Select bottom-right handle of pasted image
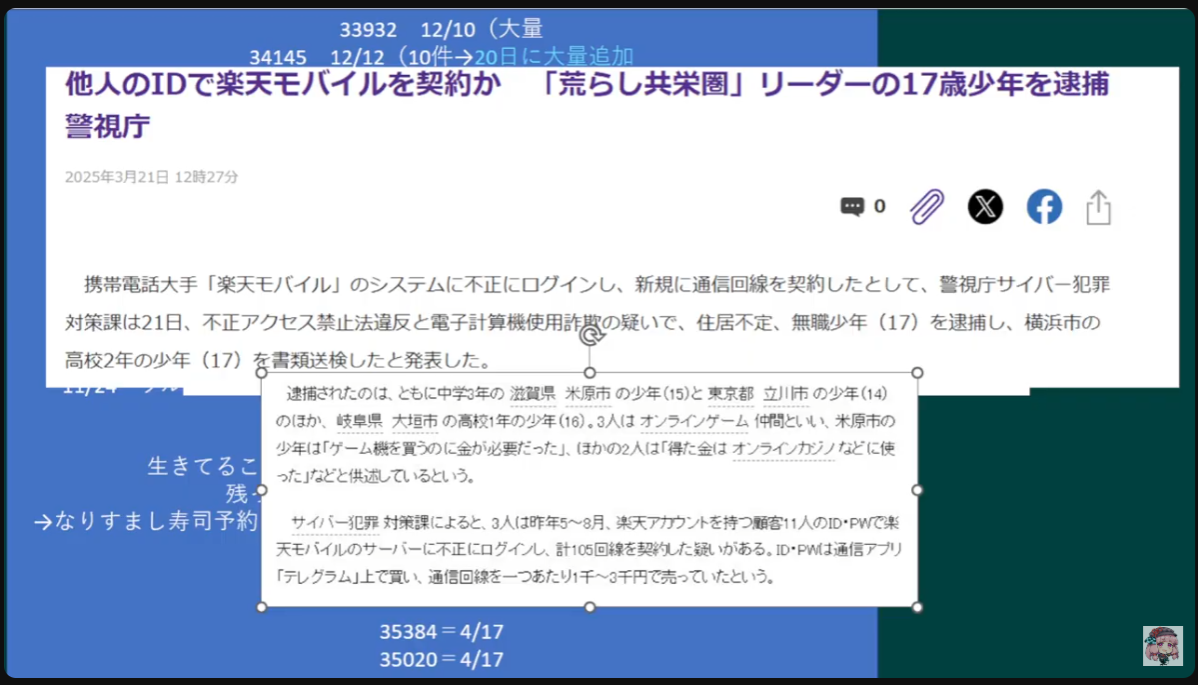Screen dimensions: 1198x685 [x=918, y=607]
